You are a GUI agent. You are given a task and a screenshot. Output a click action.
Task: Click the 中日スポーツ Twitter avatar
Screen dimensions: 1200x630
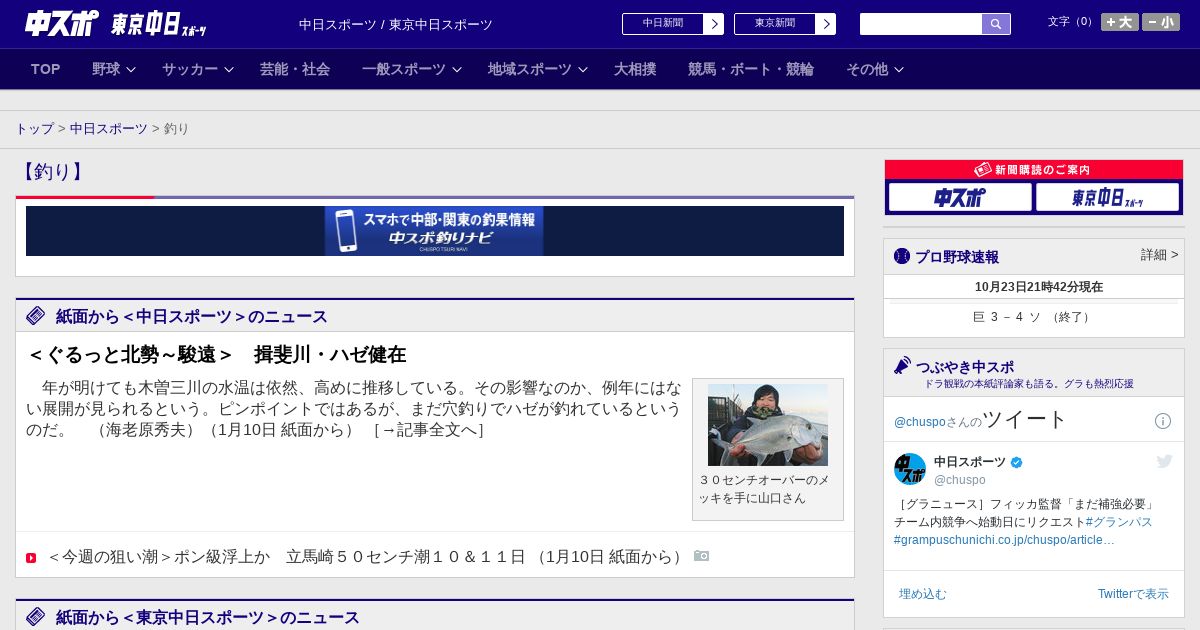(x=910, y=469)
